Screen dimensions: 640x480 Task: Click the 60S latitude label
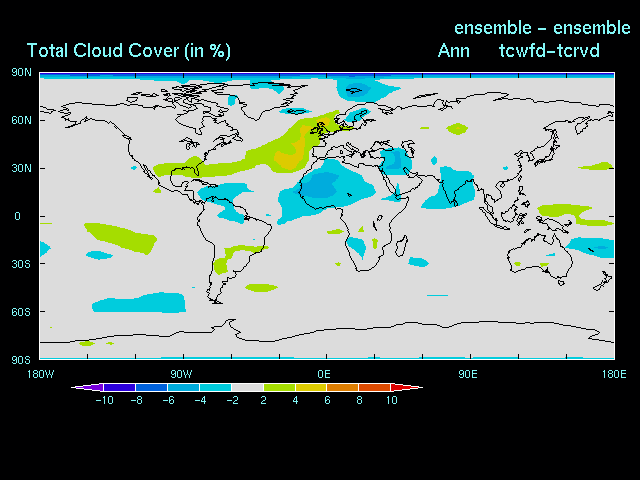coord(21,312)
